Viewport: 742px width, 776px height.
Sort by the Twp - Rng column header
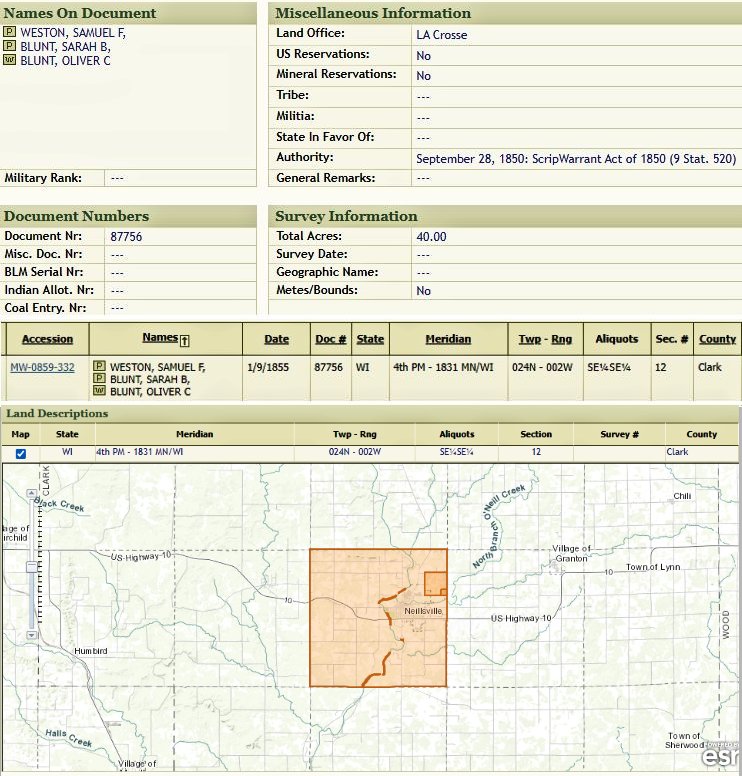(545, 339)
